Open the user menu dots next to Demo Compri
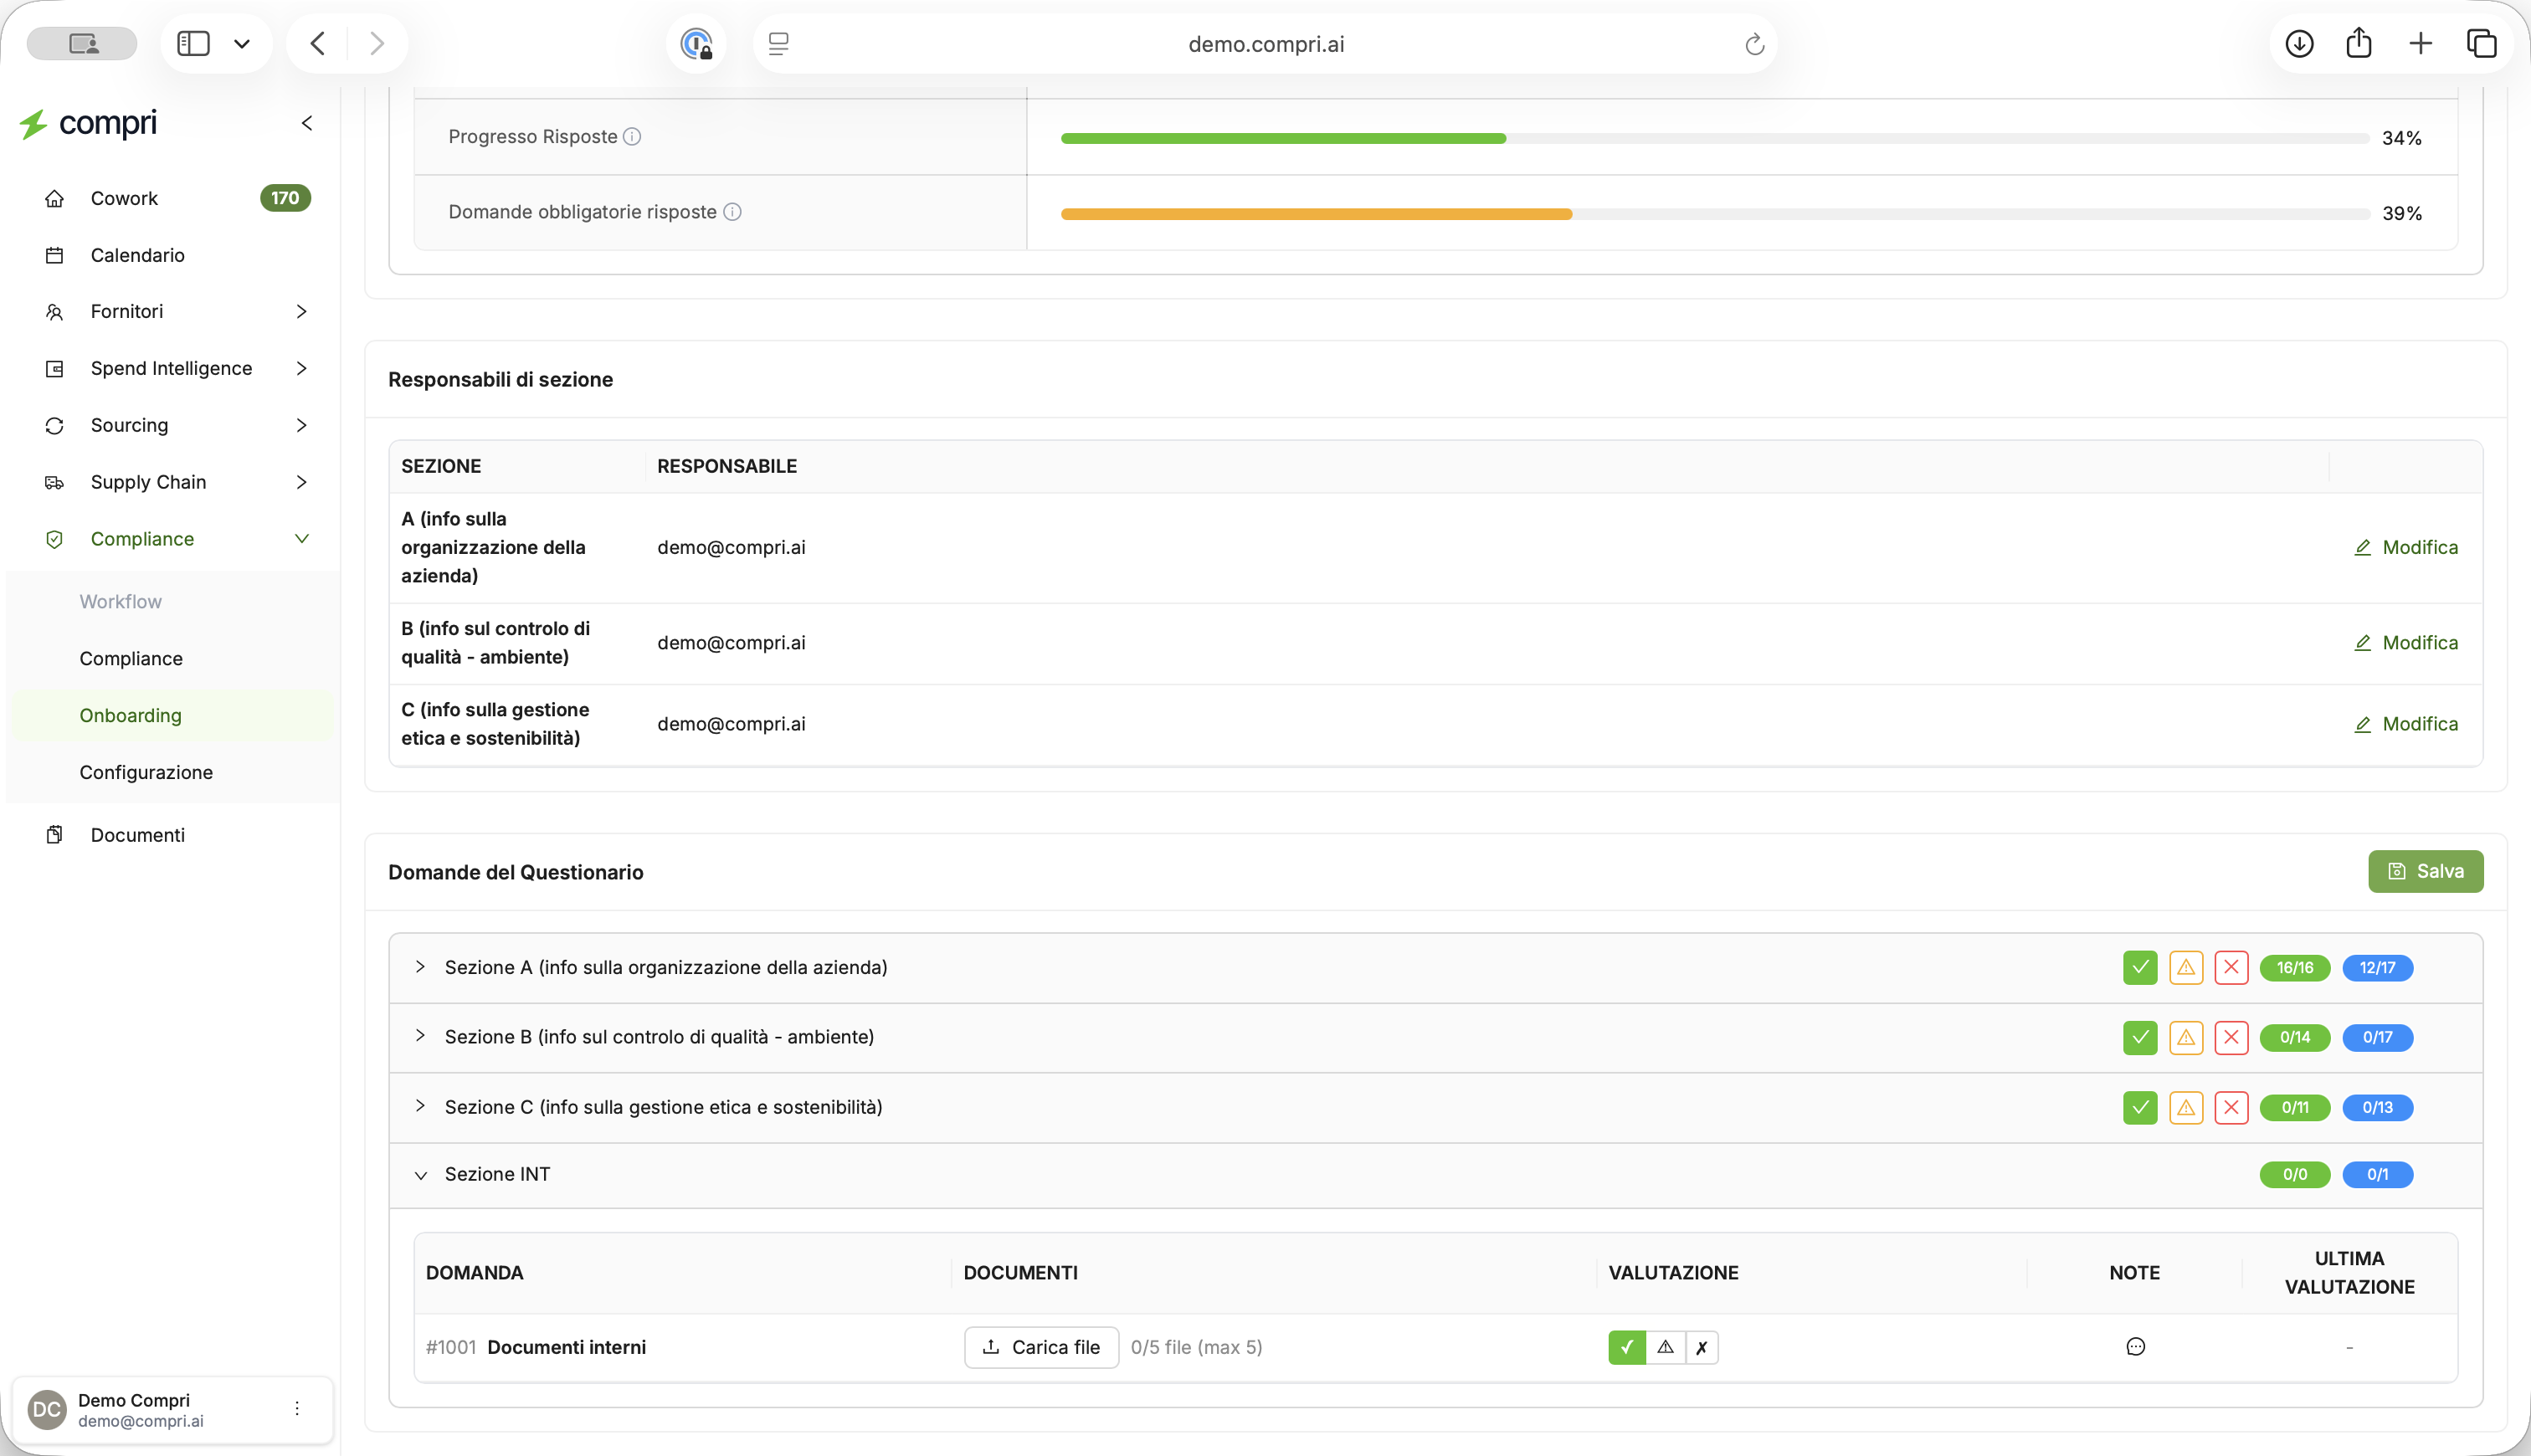This screenshot has height=1456, width=2531. [297, 1408]
